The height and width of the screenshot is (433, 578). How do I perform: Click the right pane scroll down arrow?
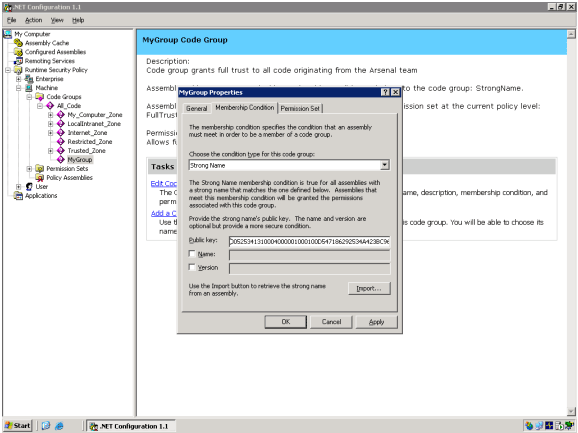[x=571, y=411]
